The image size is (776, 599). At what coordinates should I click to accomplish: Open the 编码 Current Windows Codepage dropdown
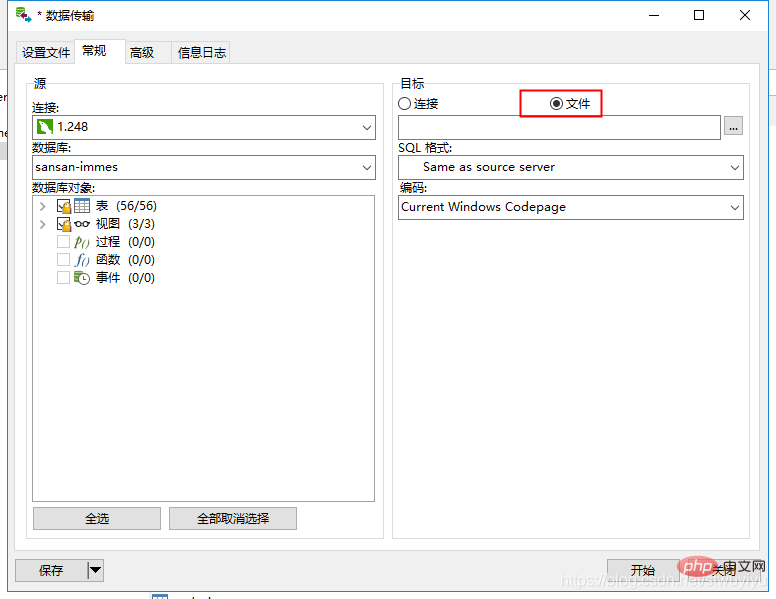pyautogui.click(x=735, y=207)
